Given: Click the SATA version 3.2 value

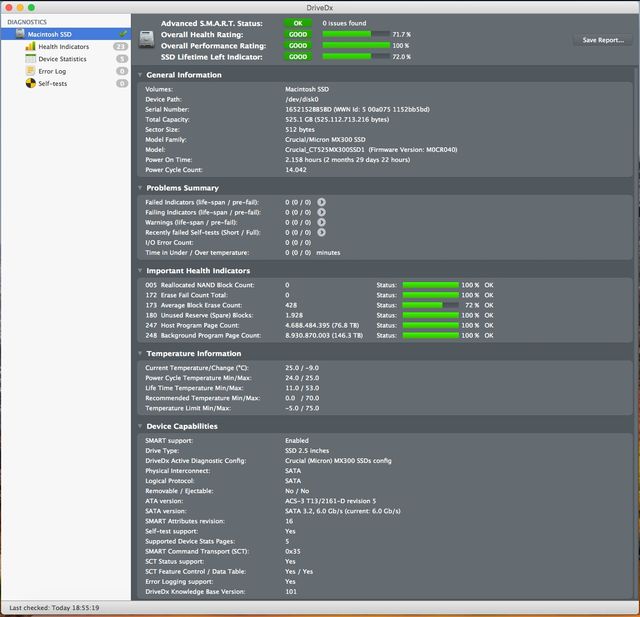Looking at the screenshot, I should tap(343, 511).
